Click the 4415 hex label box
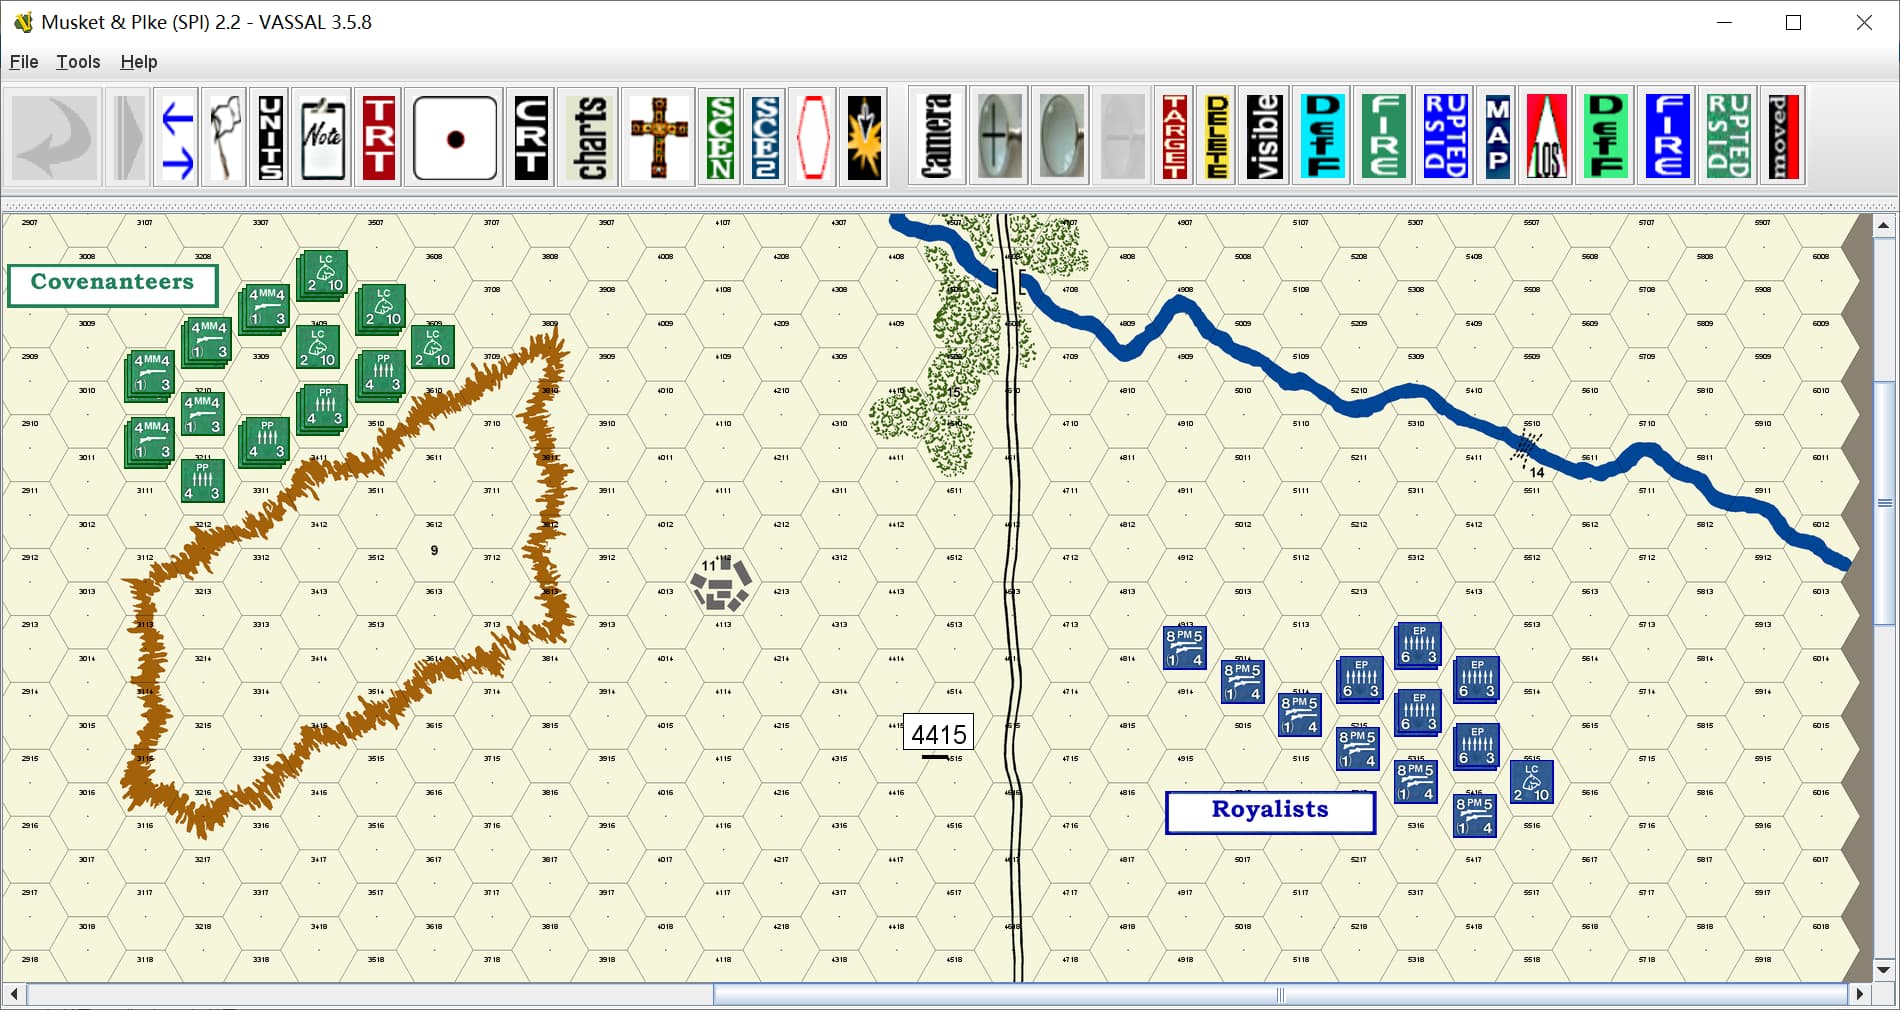This screenshot has height=1010, width=1900. [938, 733]
